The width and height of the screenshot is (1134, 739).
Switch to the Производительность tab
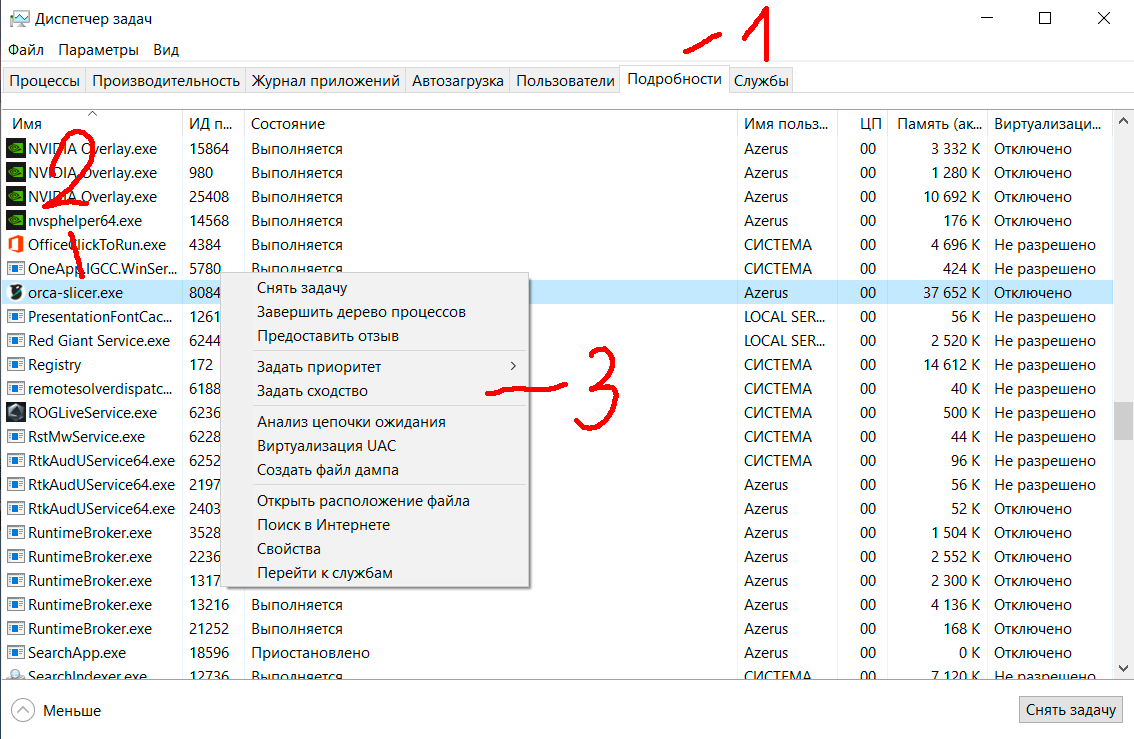(x=166, y=80)
